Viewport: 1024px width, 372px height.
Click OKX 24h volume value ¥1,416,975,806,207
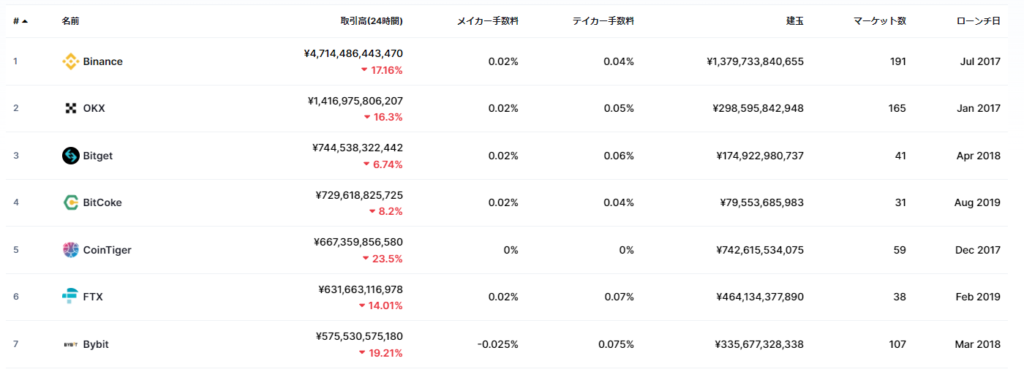click(x=355, y=101)
